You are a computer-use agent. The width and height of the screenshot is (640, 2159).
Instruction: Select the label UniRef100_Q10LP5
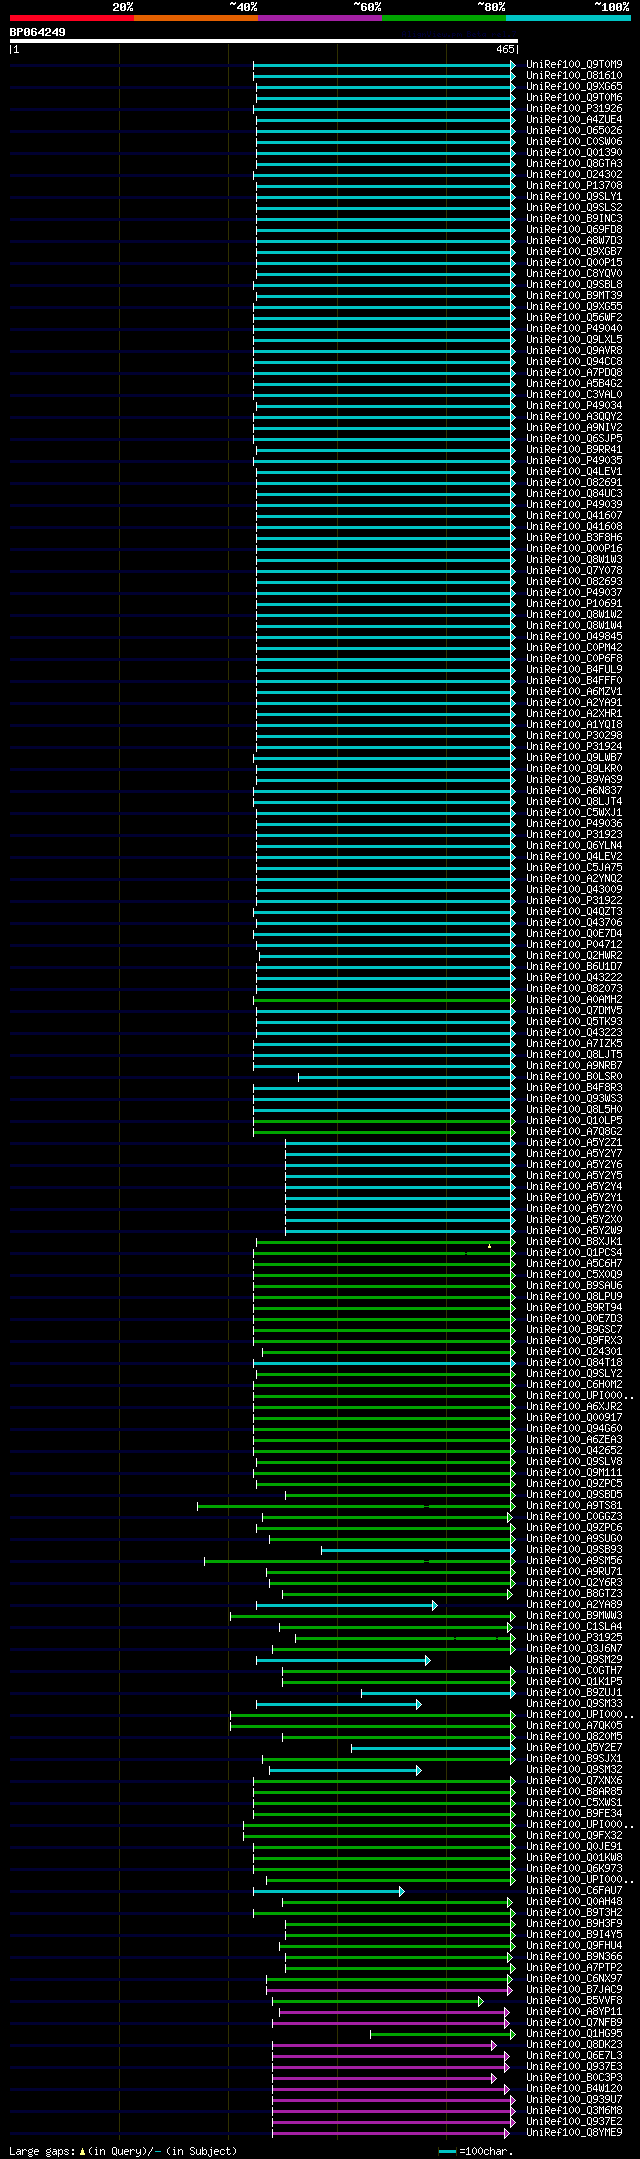574,1120
